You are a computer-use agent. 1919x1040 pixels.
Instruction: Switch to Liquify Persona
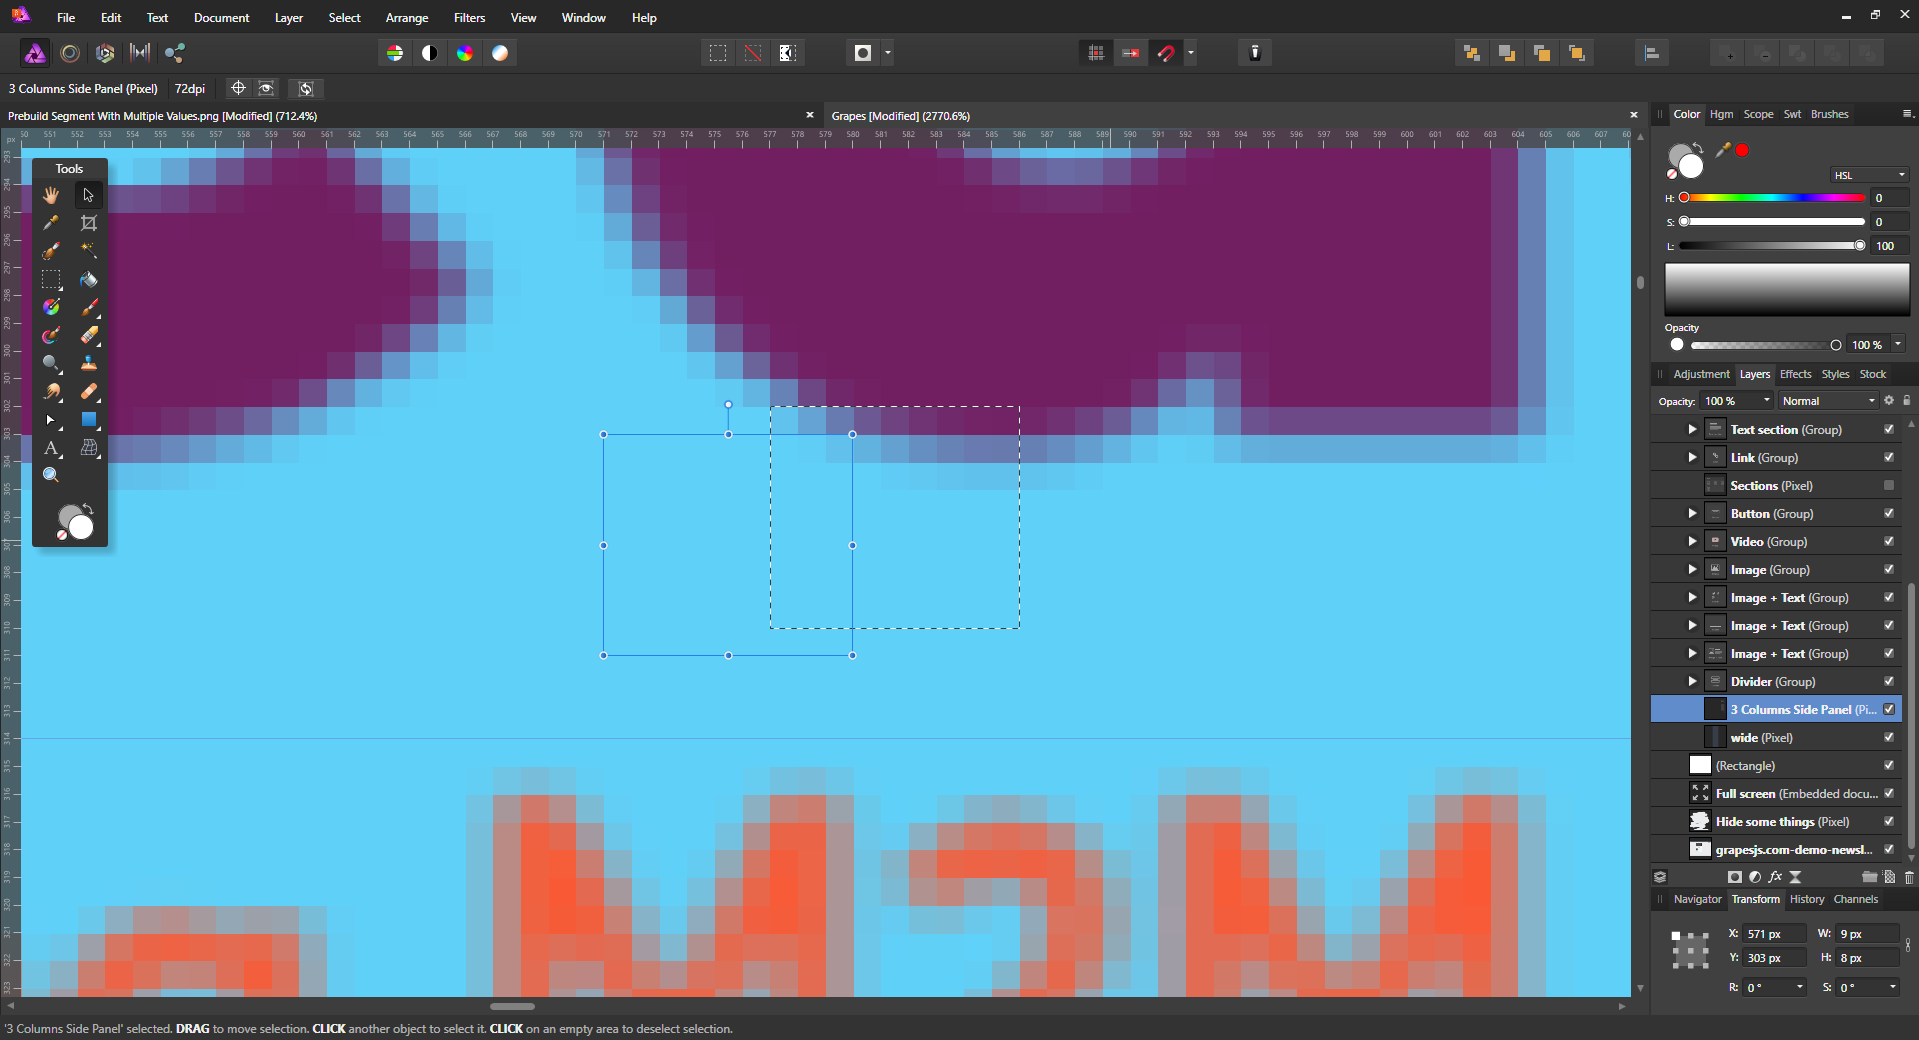(x=70, y=53)
